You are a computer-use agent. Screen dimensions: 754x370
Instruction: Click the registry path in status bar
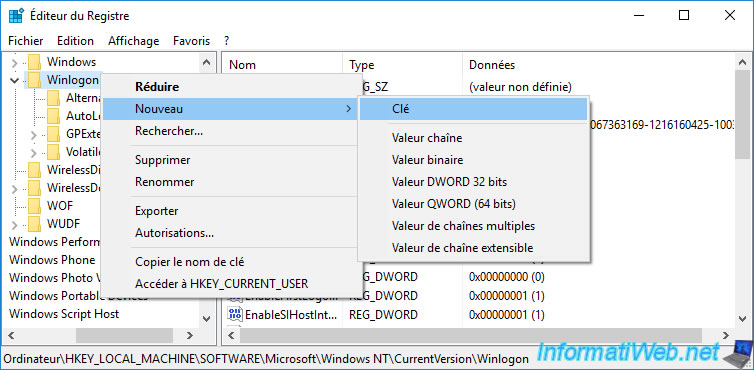tap(266, 359)
